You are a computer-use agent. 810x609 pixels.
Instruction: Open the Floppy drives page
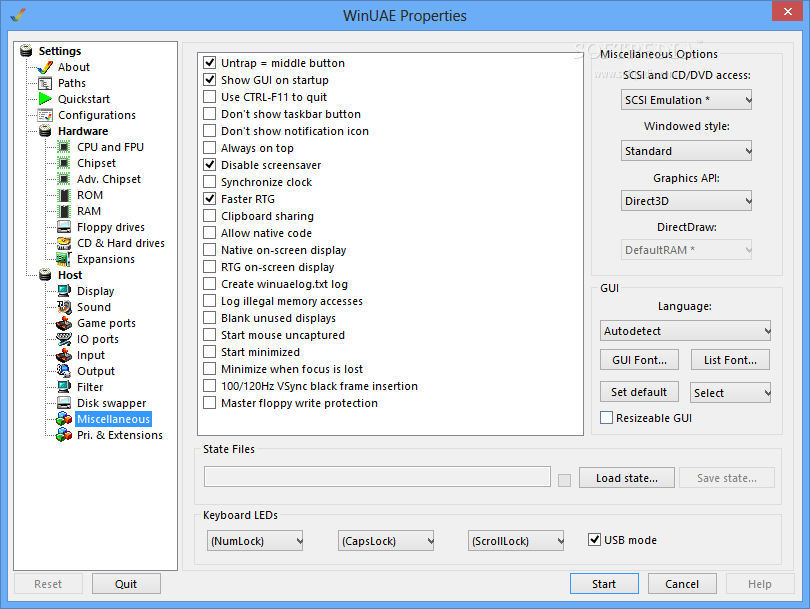pyautogui.click(x=111, y=227)
